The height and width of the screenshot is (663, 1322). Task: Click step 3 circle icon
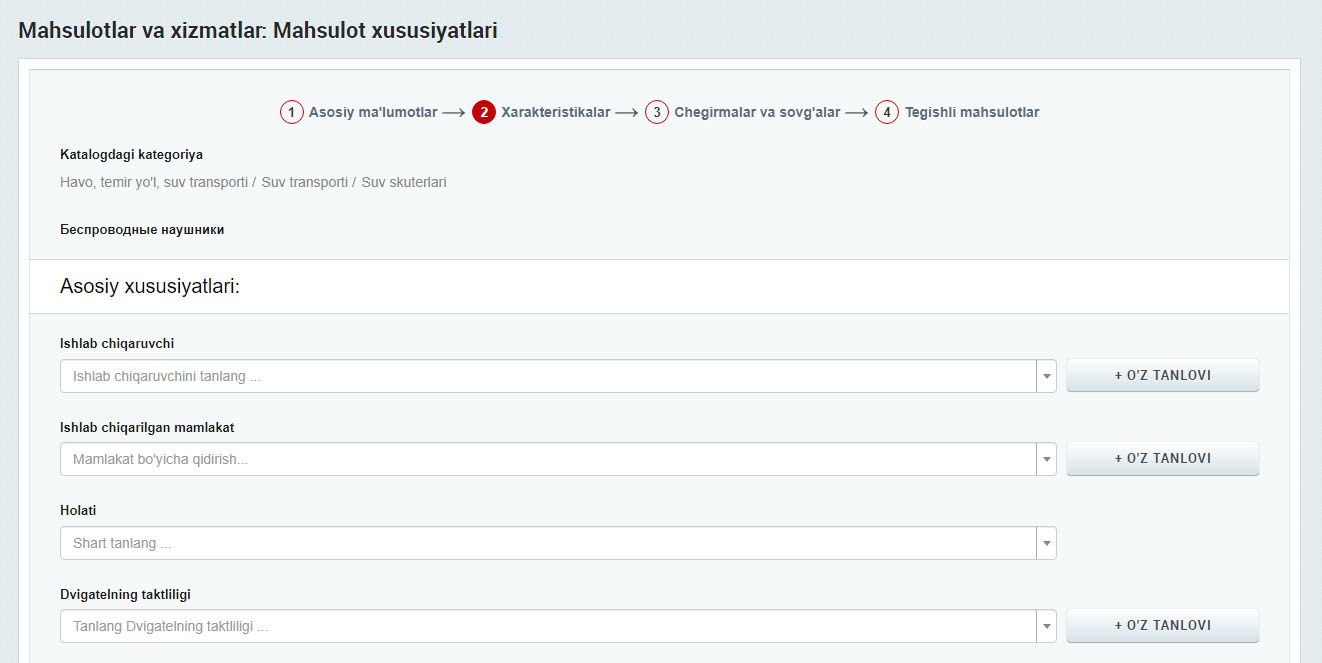click(x=657, y=112)
